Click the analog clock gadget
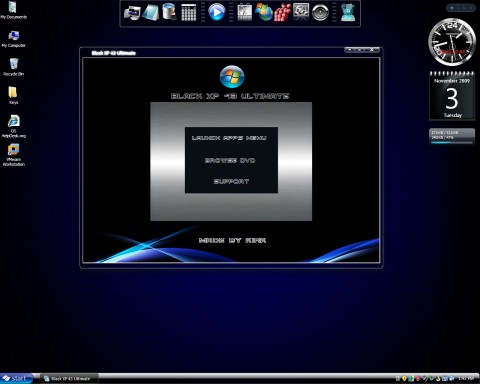 click(452, 43)
